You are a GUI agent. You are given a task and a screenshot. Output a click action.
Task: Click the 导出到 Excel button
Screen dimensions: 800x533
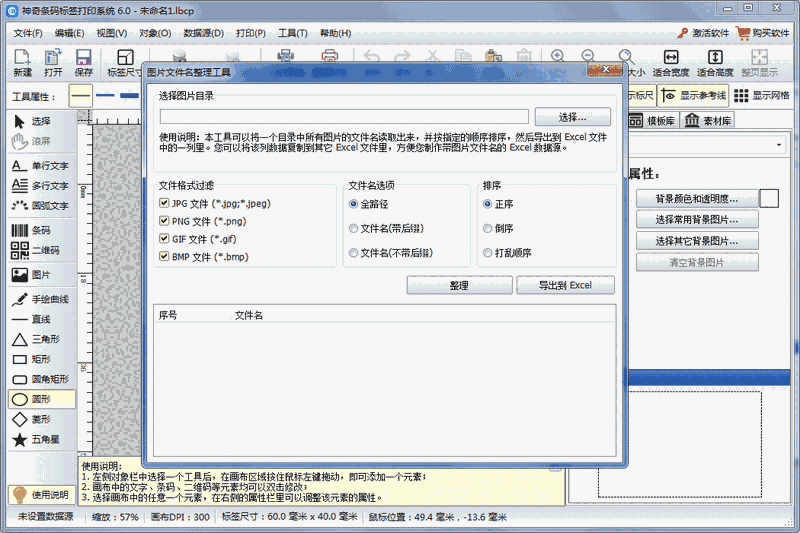565,286
